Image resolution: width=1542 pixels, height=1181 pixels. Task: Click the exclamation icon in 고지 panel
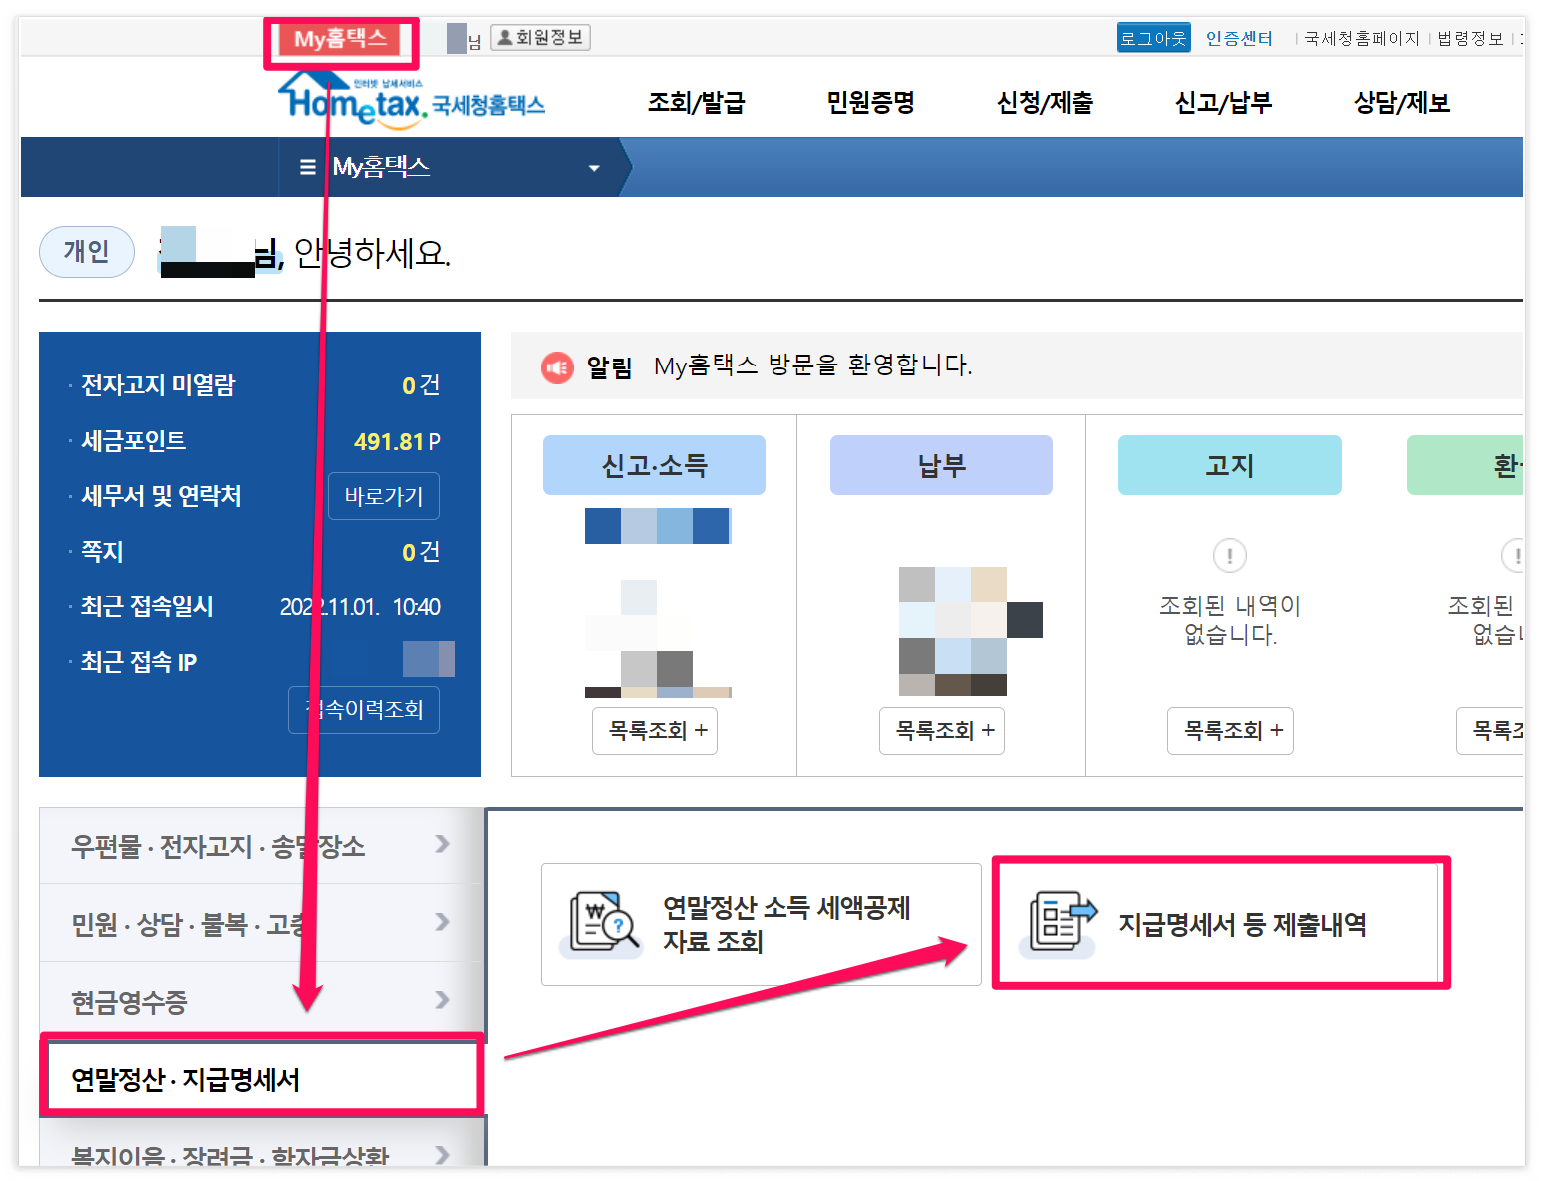point(1230,555)
